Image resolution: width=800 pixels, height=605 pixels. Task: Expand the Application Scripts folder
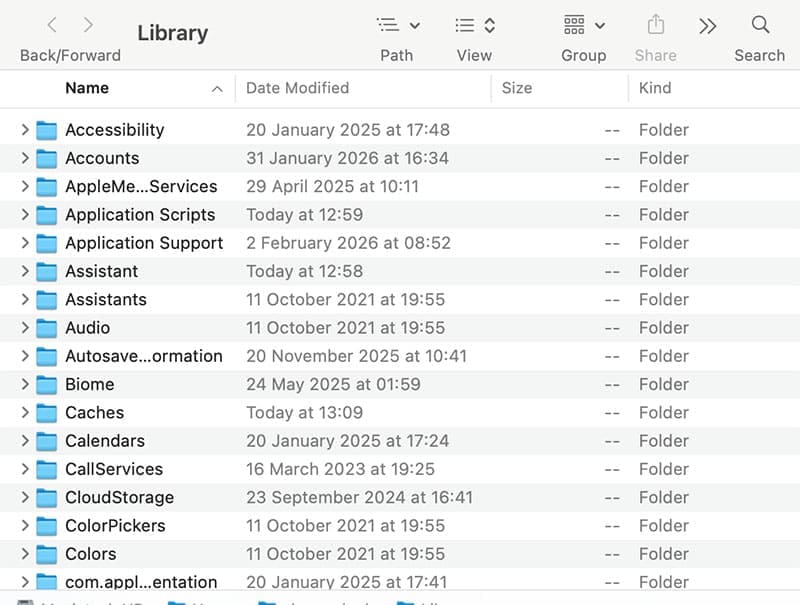click(24, 215)
